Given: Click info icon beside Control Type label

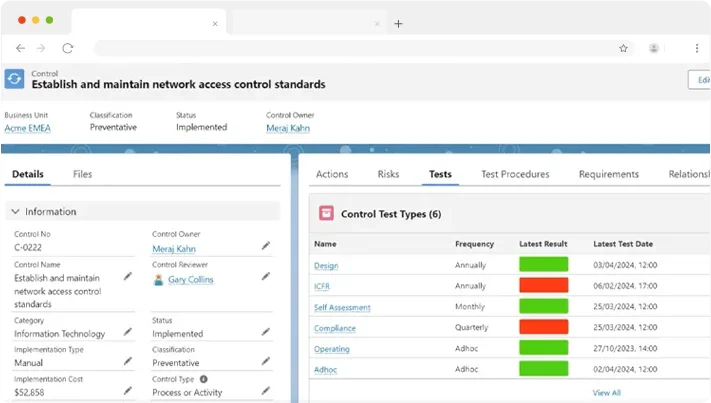Looking at the screenshot, I should (x=203, y=379).
